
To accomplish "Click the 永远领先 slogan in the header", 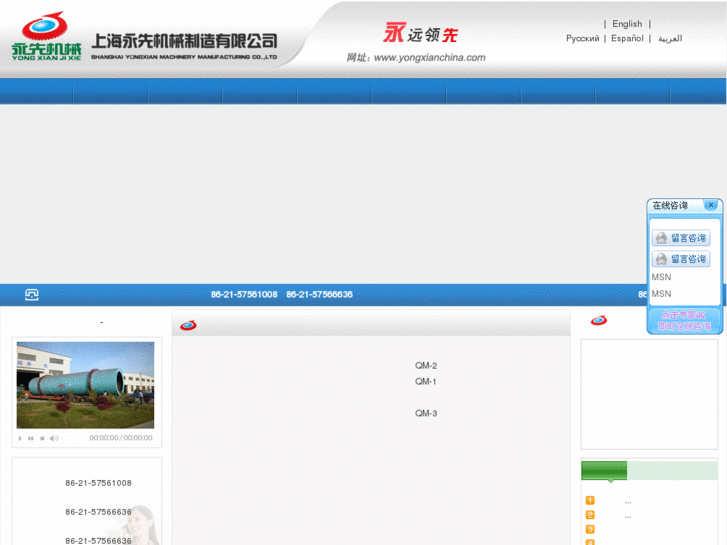I will 421,33.
